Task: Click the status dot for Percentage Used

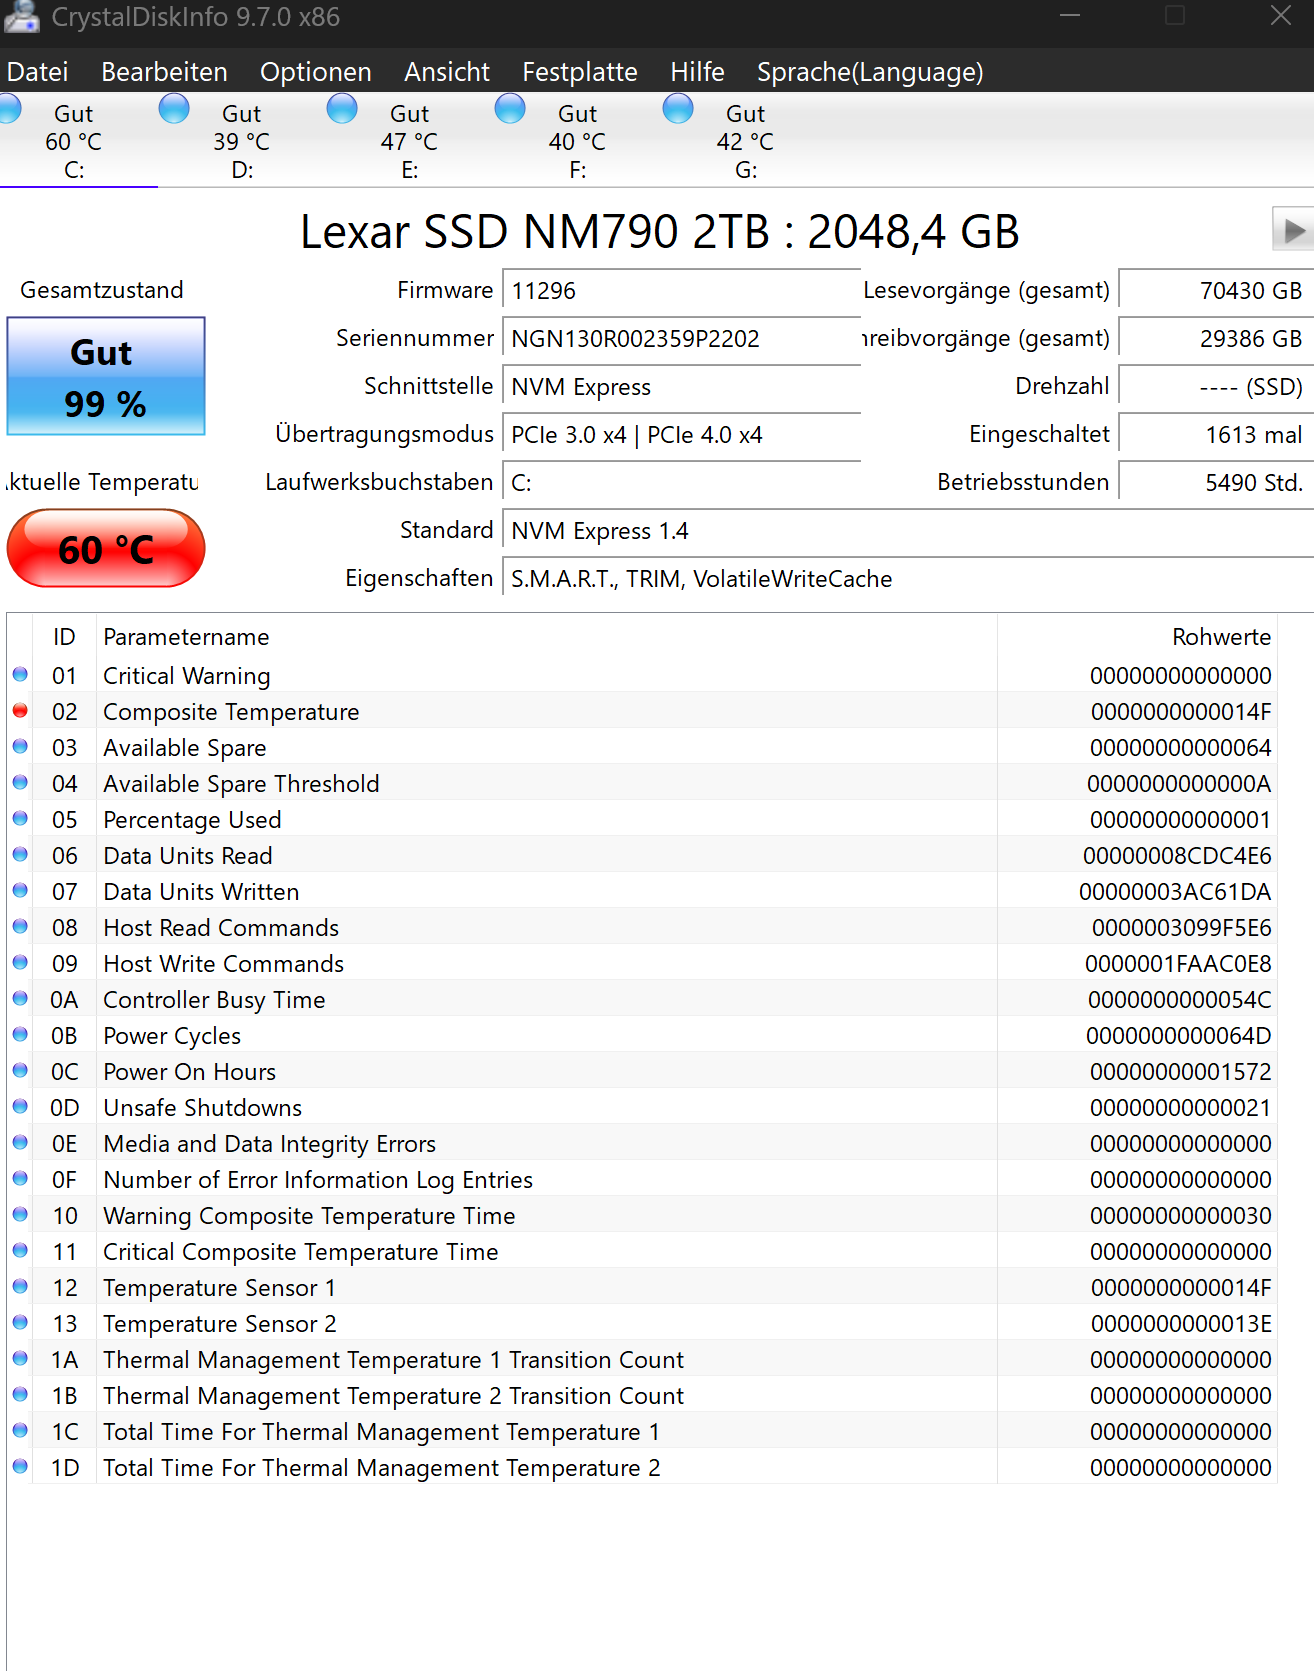Action: tap(20, 819)
